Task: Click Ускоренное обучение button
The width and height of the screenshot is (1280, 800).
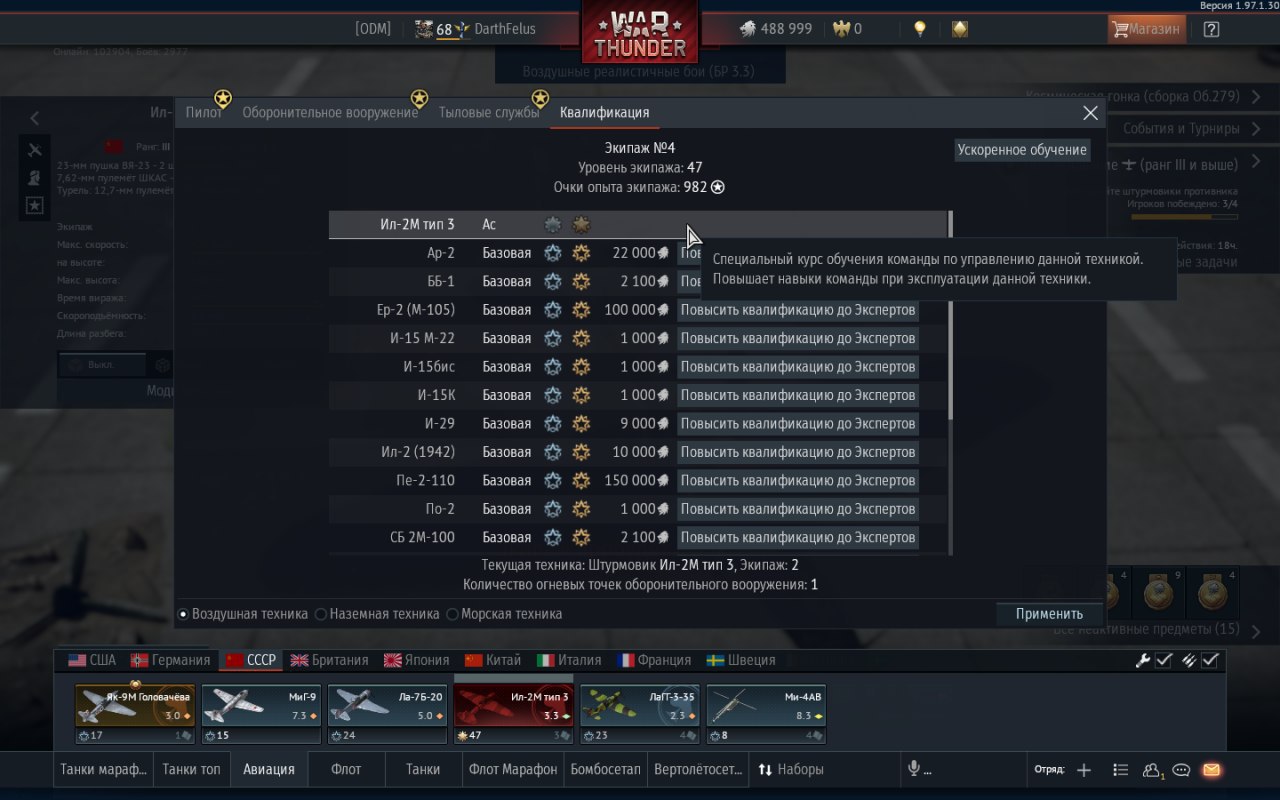Action: (x=1022, y=150)
